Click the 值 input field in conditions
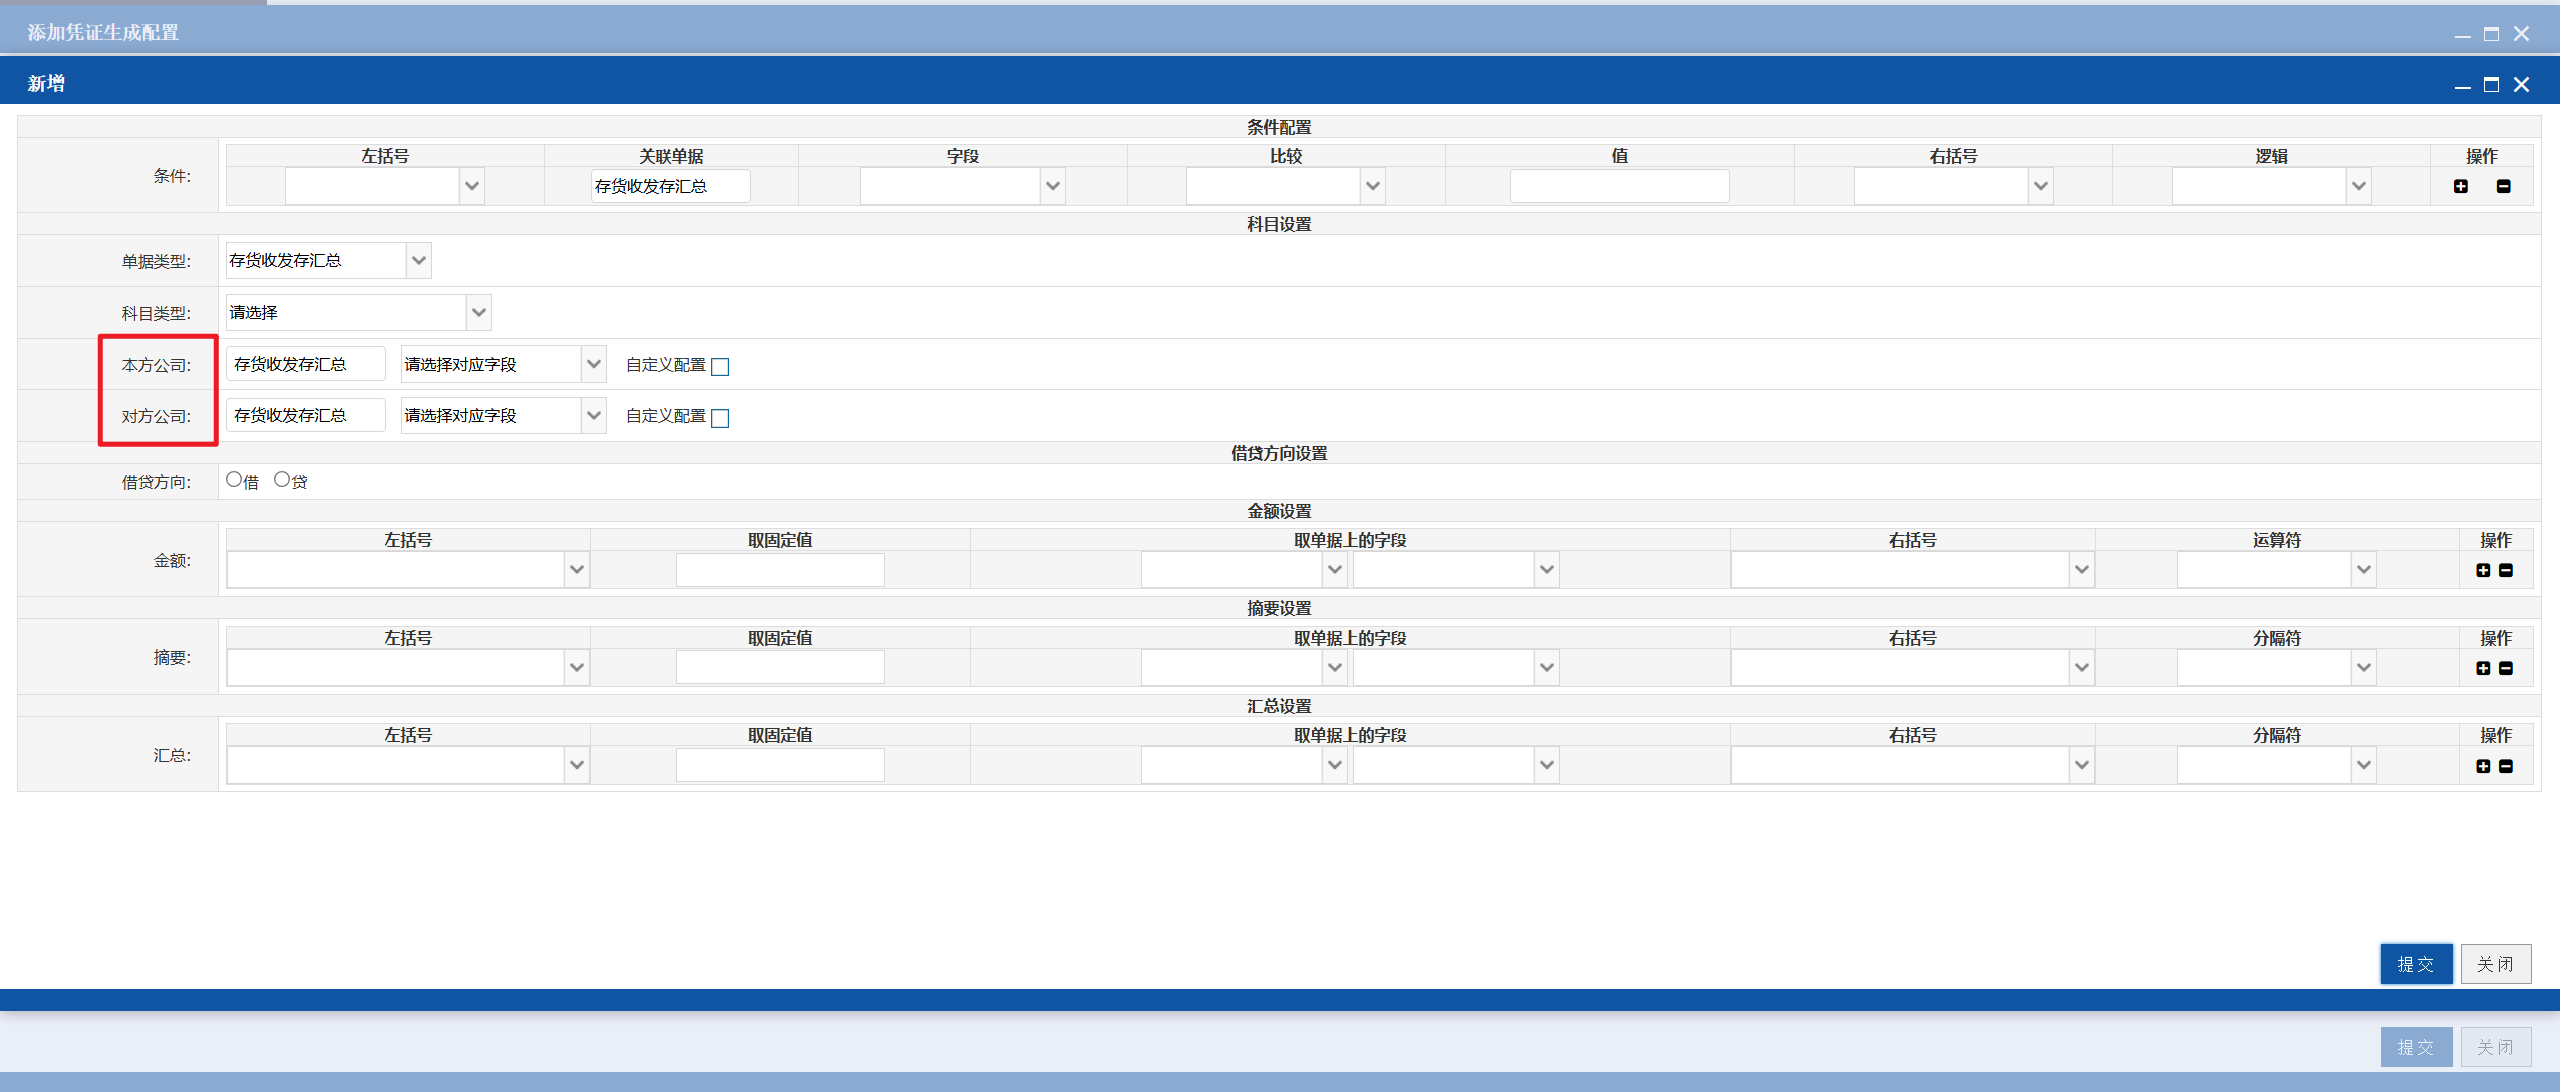The width and height of the screenshot is (2560, 1092). tap(1619, 186)
